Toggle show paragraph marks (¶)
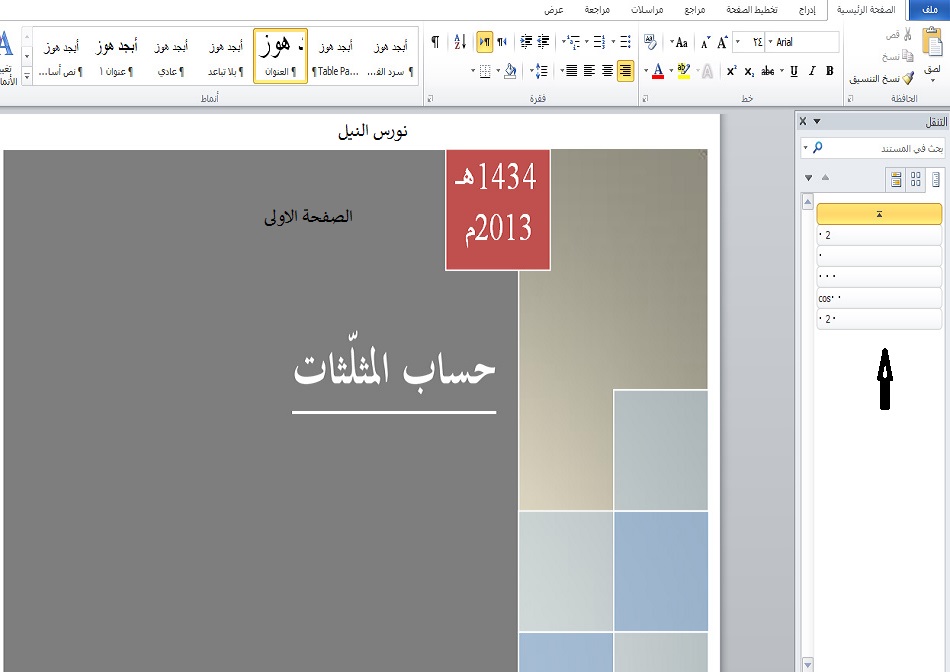Screen dimensions: 950x672 pos(435,42)
